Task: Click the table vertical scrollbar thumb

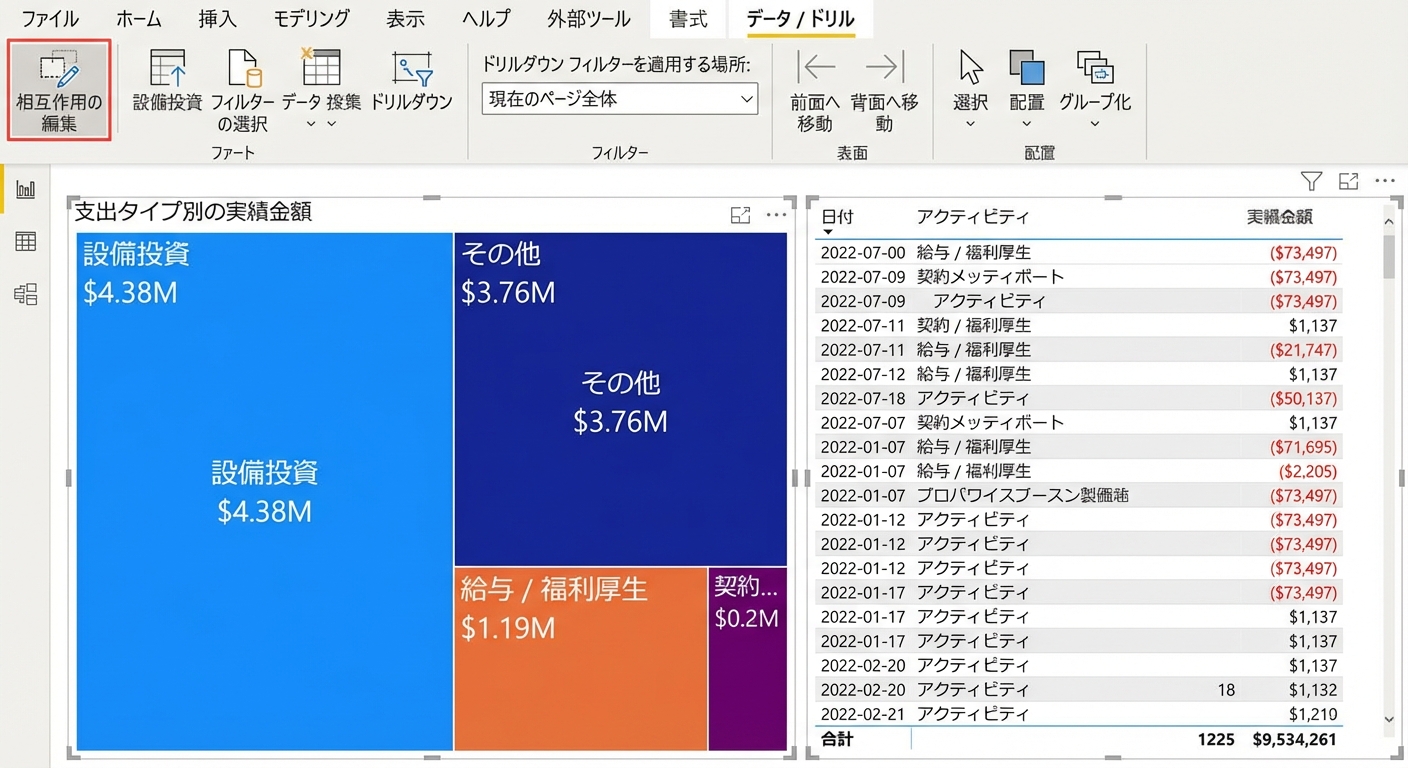Action: (x=1388, y=256)
